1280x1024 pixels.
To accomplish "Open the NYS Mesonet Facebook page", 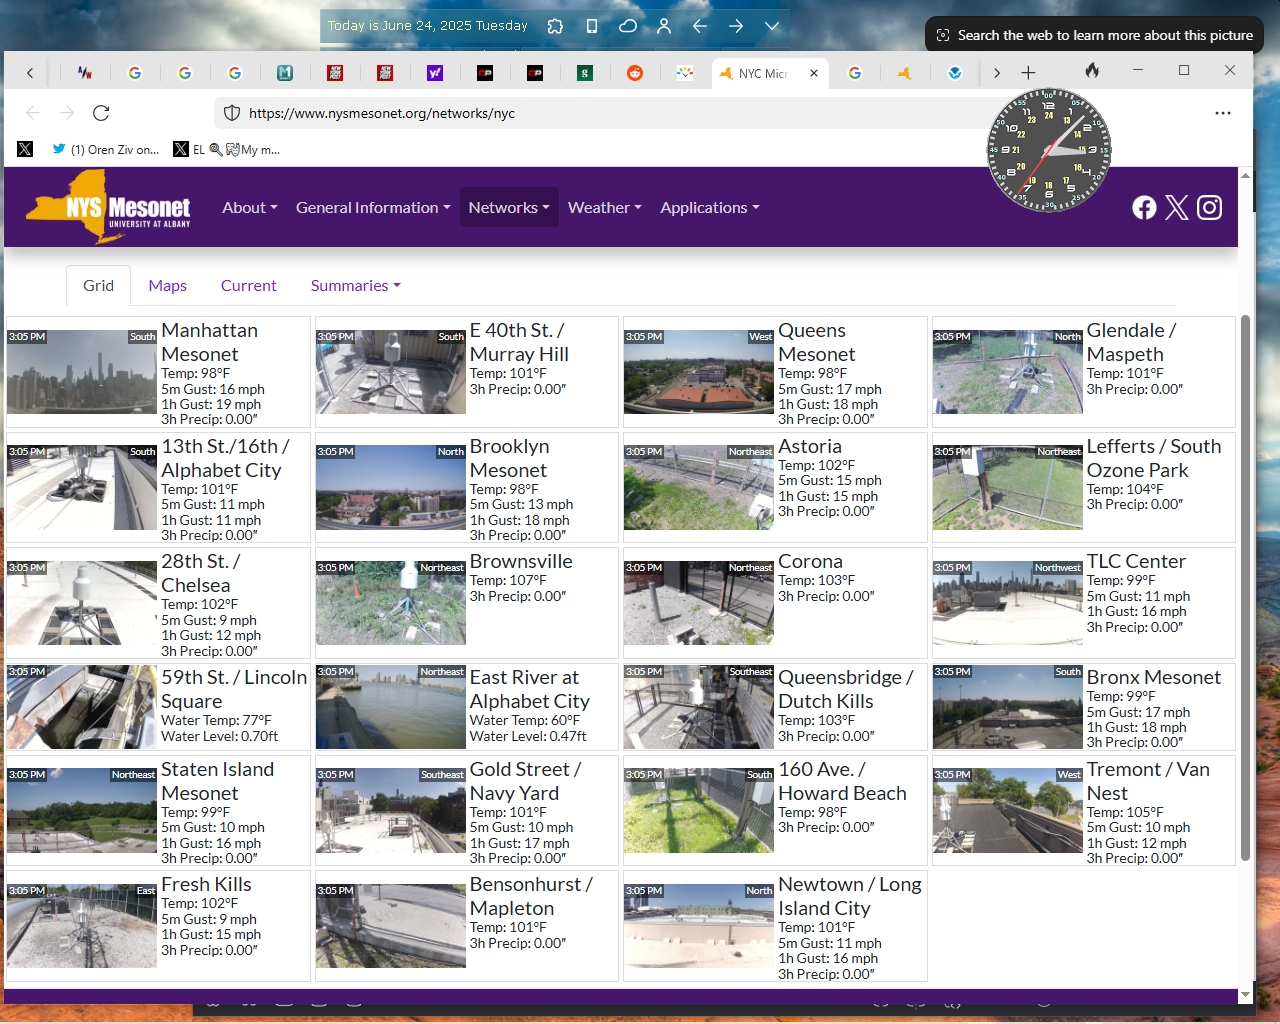I will point(1144,207).
